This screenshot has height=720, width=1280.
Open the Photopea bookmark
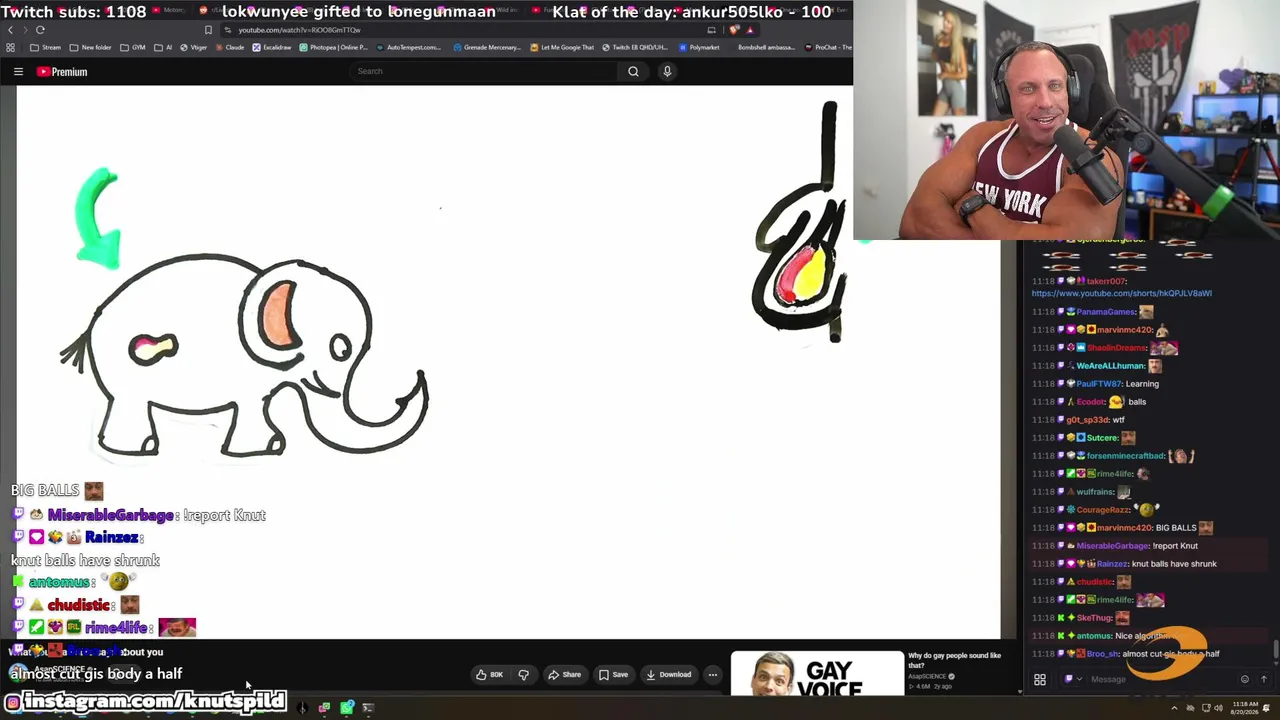click(332, 47)
